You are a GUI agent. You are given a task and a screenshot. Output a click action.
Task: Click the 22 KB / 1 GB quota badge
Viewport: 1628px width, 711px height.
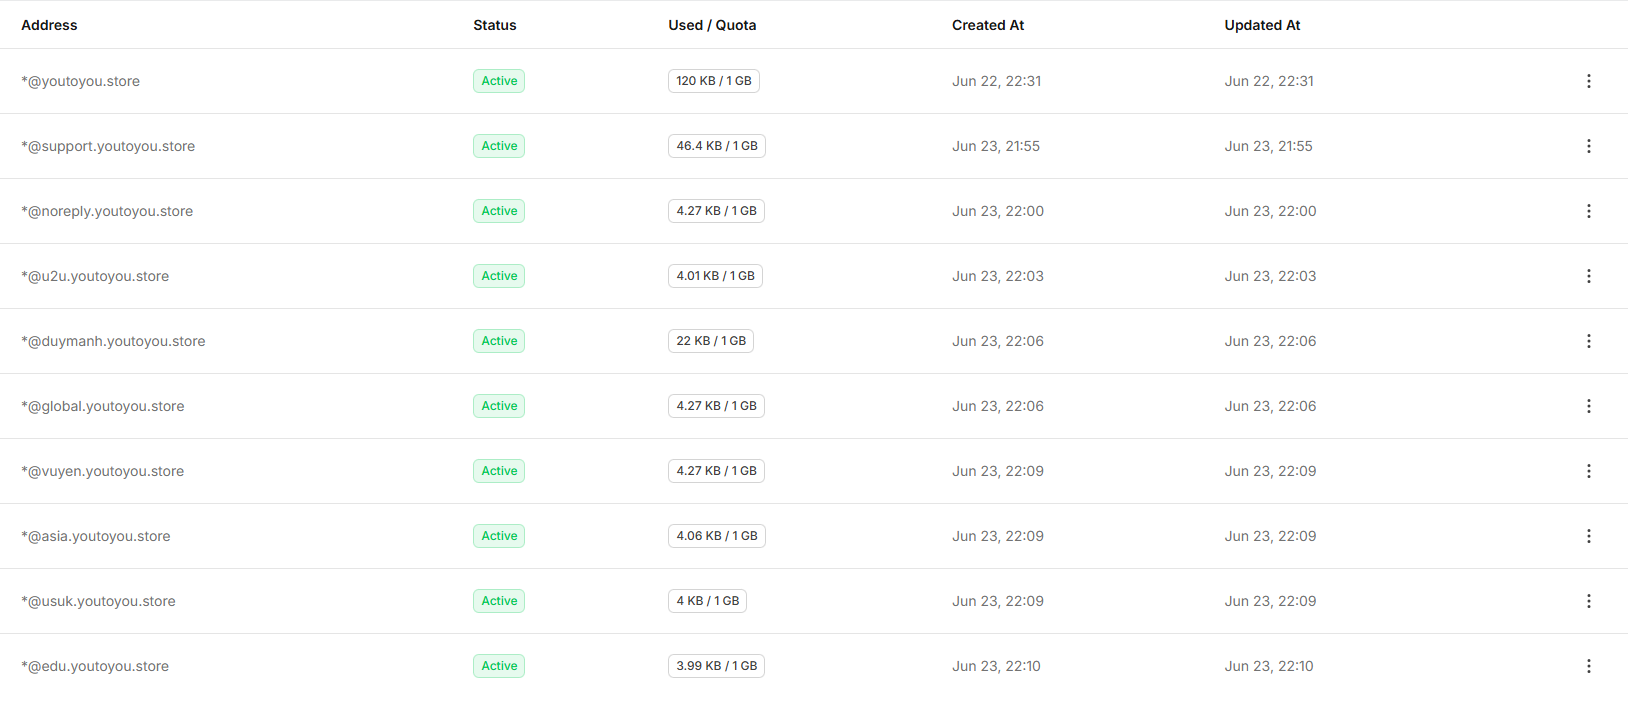(711, 341)
